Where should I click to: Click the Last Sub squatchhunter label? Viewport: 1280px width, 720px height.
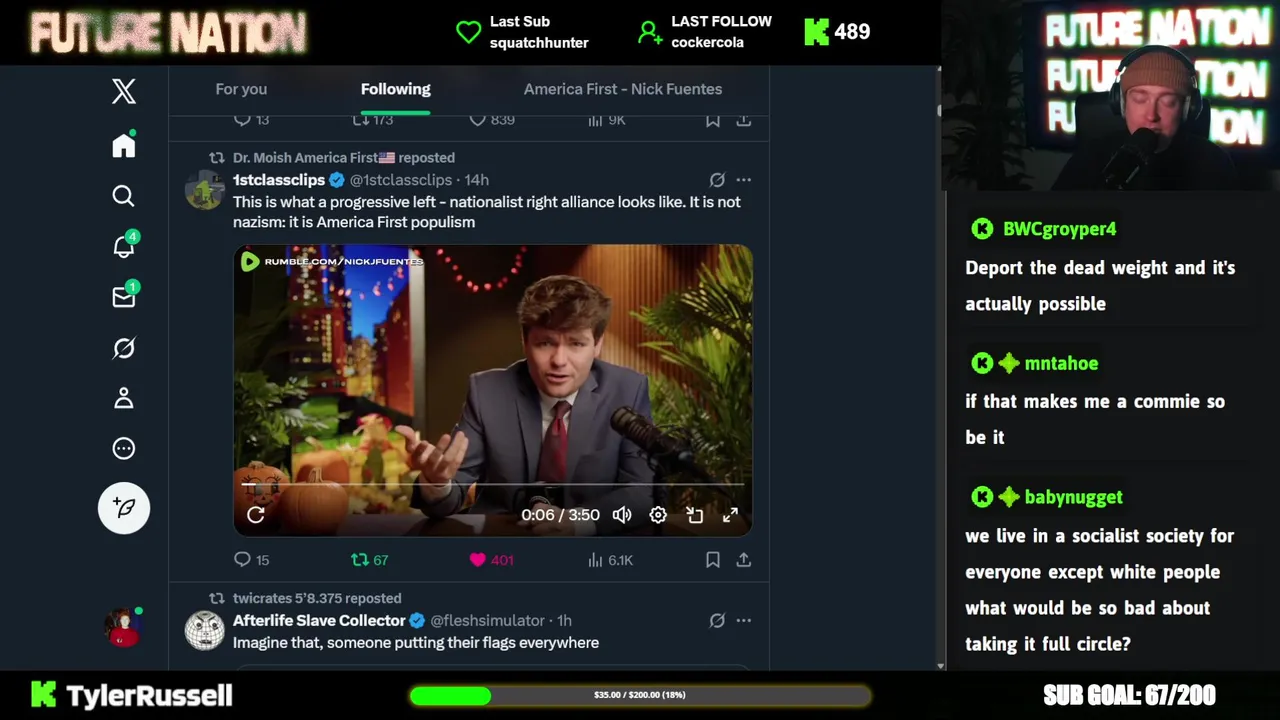[523, 32]
